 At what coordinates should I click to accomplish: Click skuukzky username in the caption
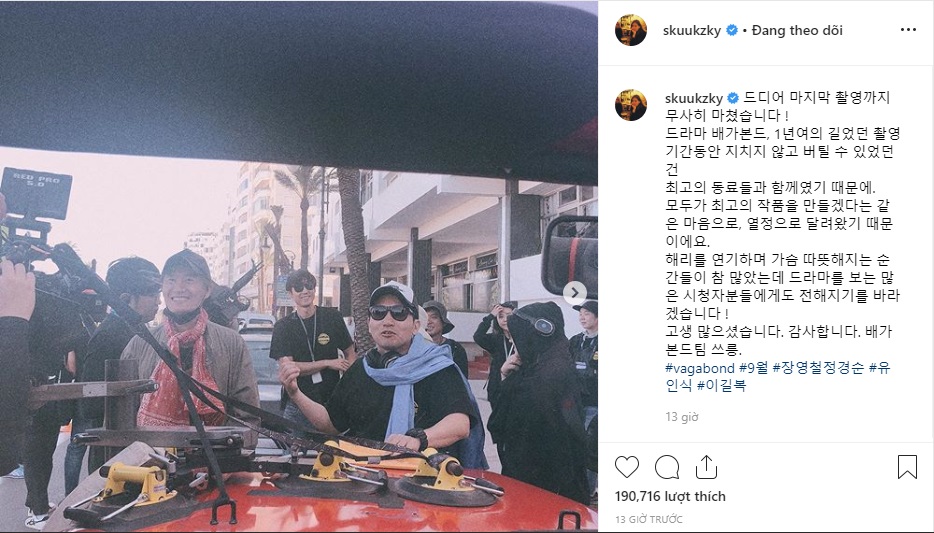click(694, 98)
